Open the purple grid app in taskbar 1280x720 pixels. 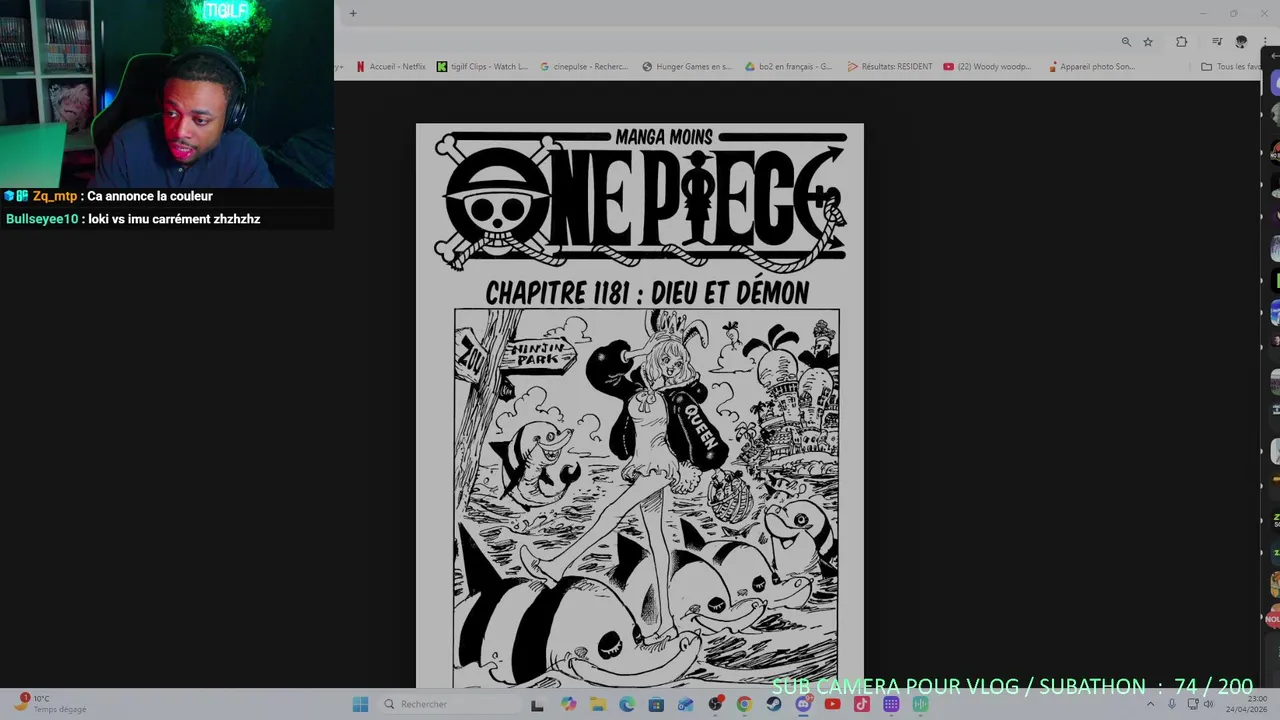(x=891, y=704)
